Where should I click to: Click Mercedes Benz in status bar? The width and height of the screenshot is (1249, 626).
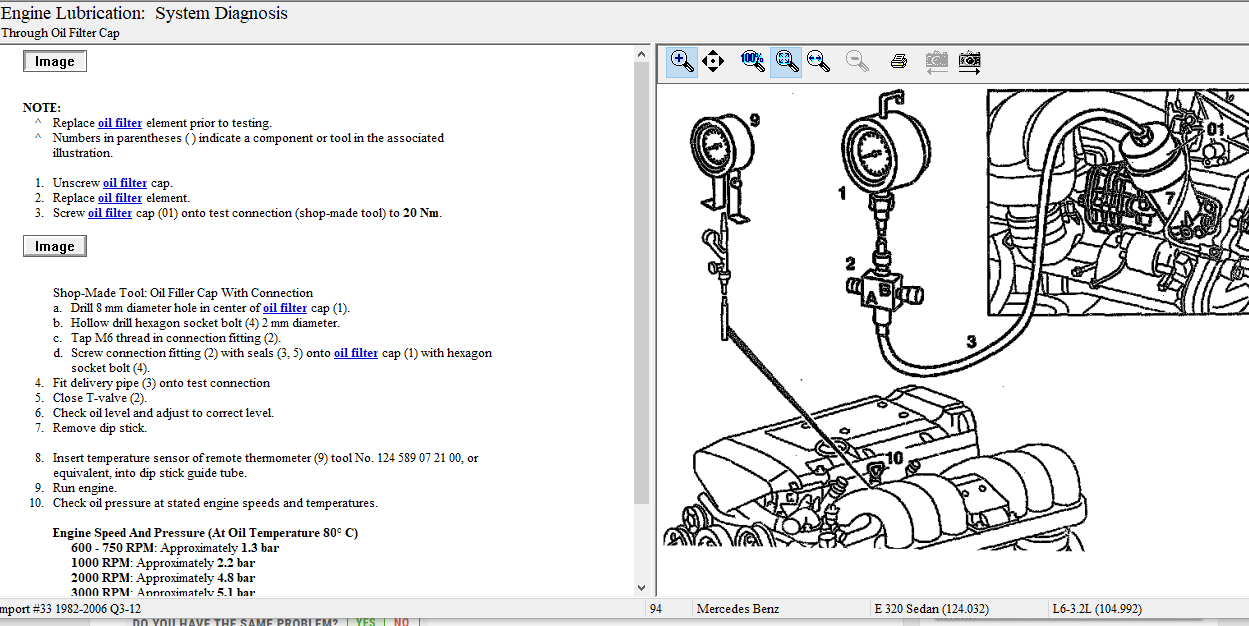click(738, 609)
